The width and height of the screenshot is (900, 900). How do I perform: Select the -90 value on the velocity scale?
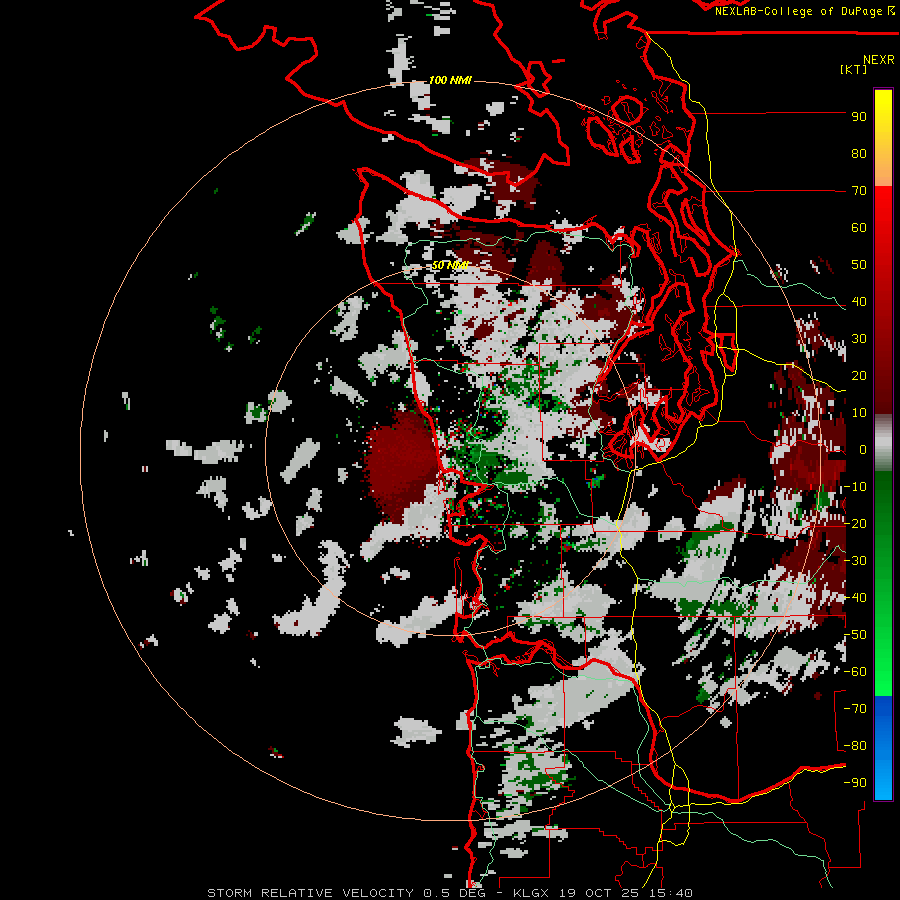pos(855,783)
